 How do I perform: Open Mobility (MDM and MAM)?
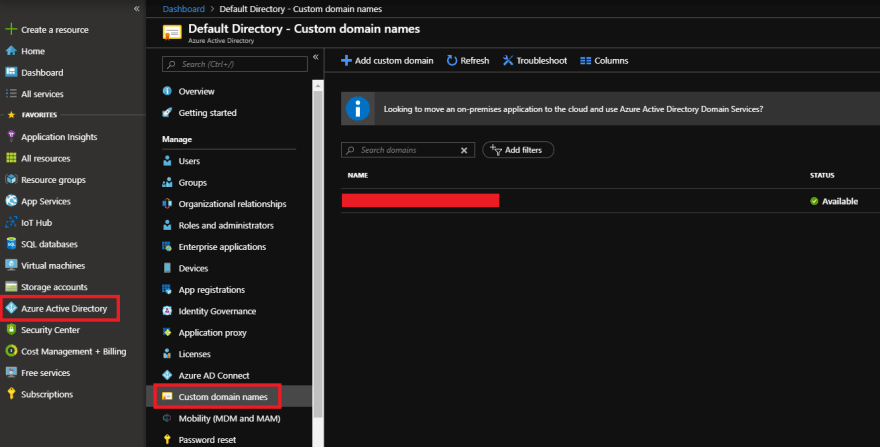click(x=229, y=418)
